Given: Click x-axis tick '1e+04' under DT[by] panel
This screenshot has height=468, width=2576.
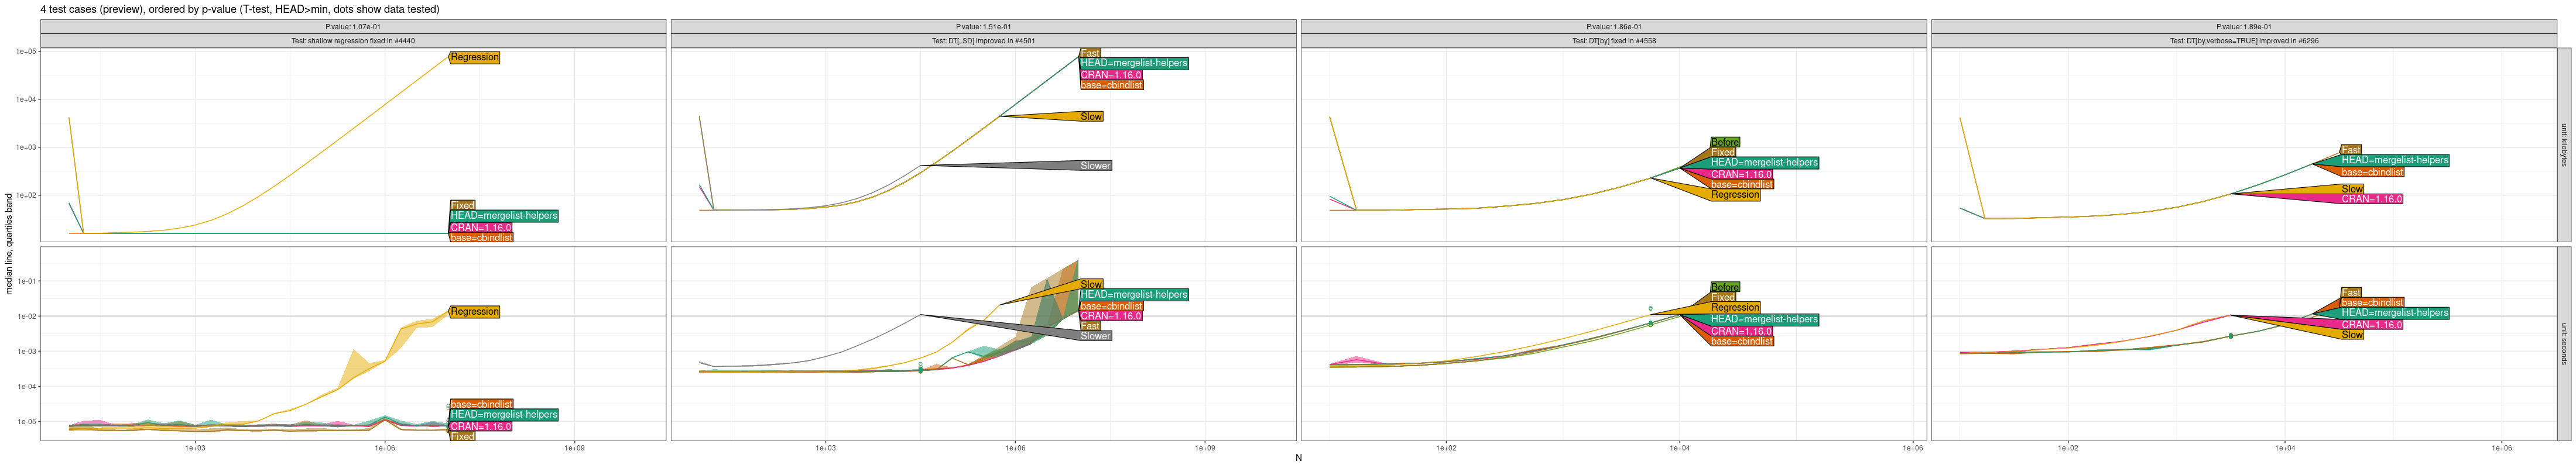Looking at the screenshot, I should point(1679,448).
